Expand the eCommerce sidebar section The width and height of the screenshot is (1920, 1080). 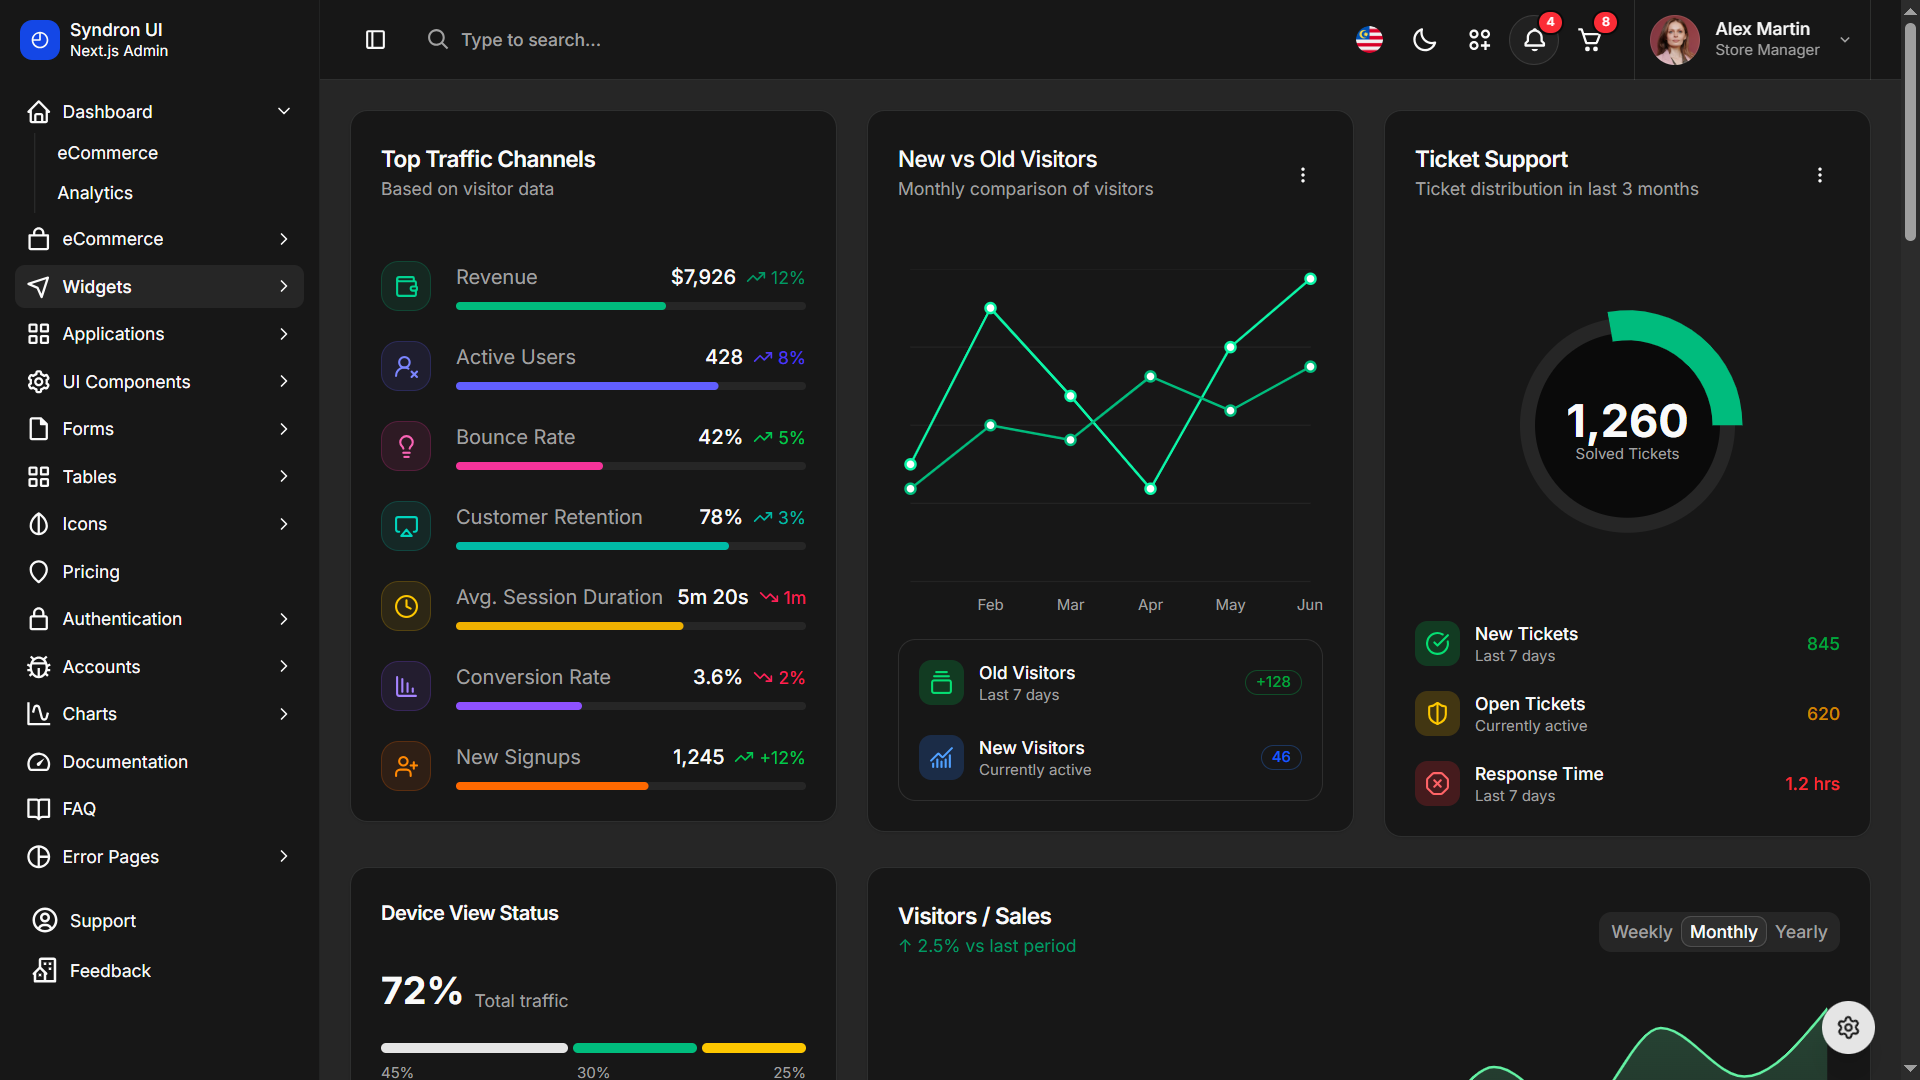pos(159,239)
